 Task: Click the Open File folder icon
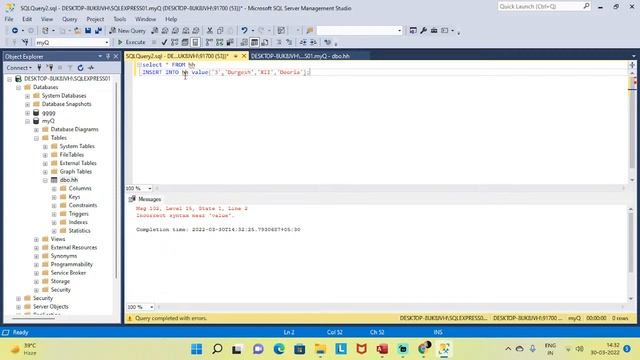click(x=77, y=31)
